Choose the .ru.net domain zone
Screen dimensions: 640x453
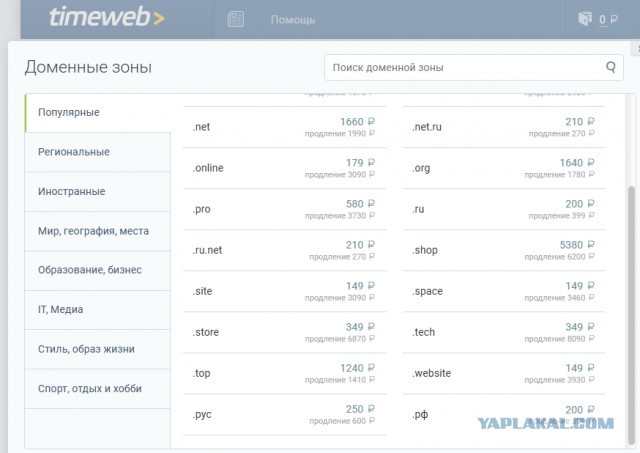284,250
